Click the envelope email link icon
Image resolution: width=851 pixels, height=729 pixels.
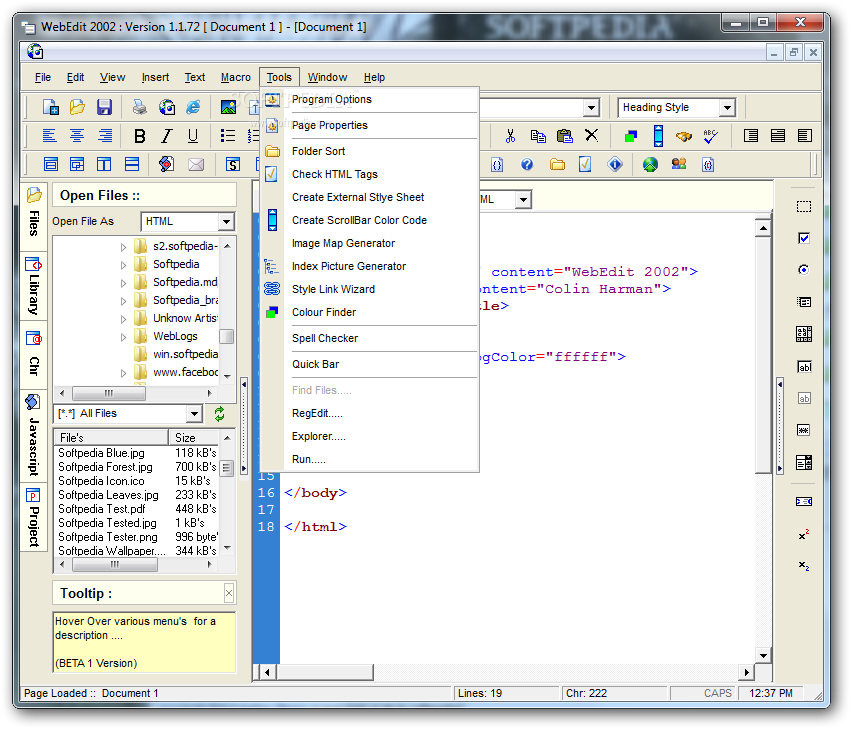coord(196,164)
